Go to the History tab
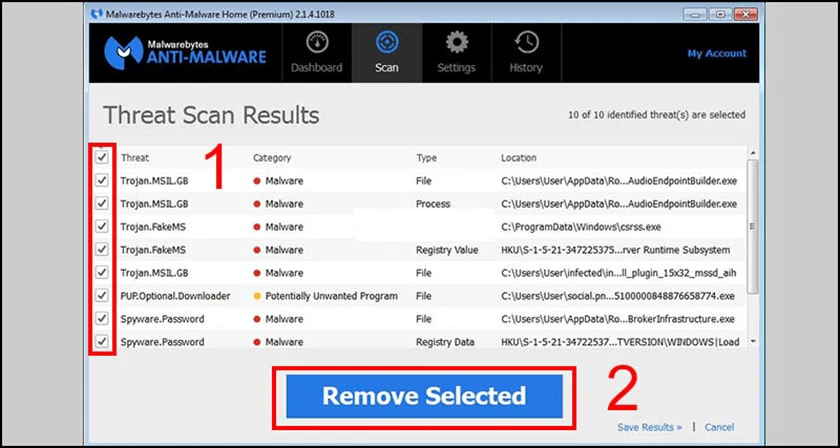The image size is (840, 448). click(x=526, y=53)
